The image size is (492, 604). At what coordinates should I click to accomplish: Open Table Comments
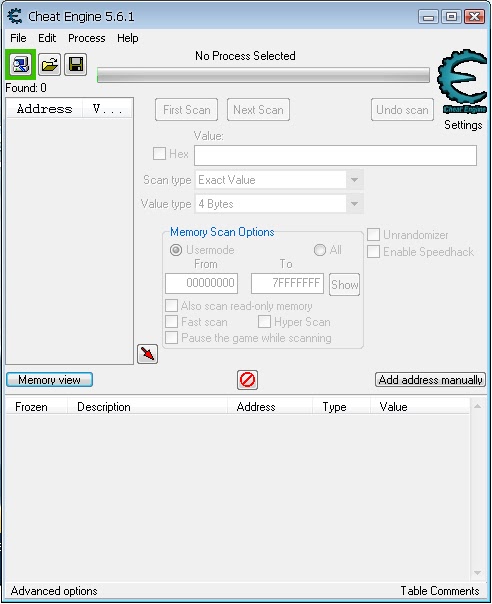pyautogui.click(x=440, y=591)
